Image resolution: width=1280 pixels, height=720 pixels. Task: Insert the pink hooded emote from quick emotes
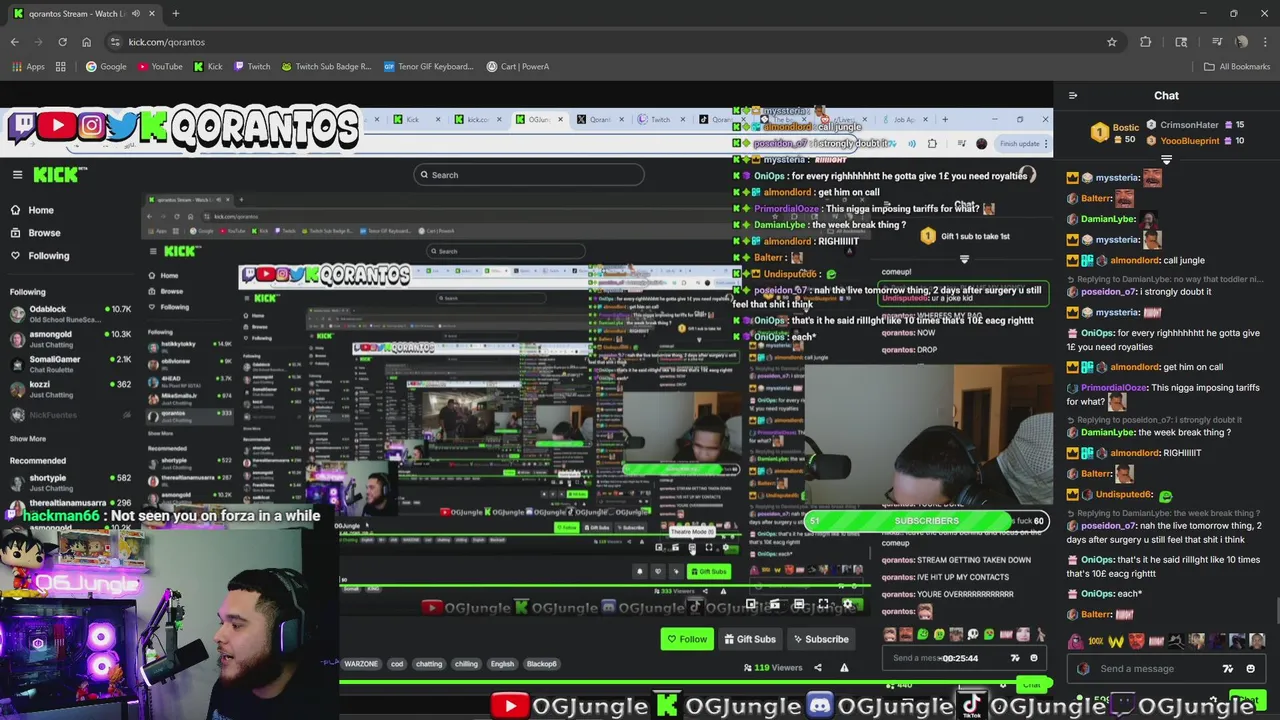point(1076,641)
